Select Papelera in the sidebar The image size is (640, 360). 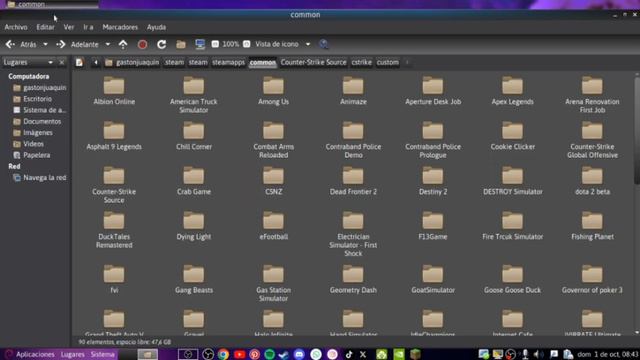32,155
